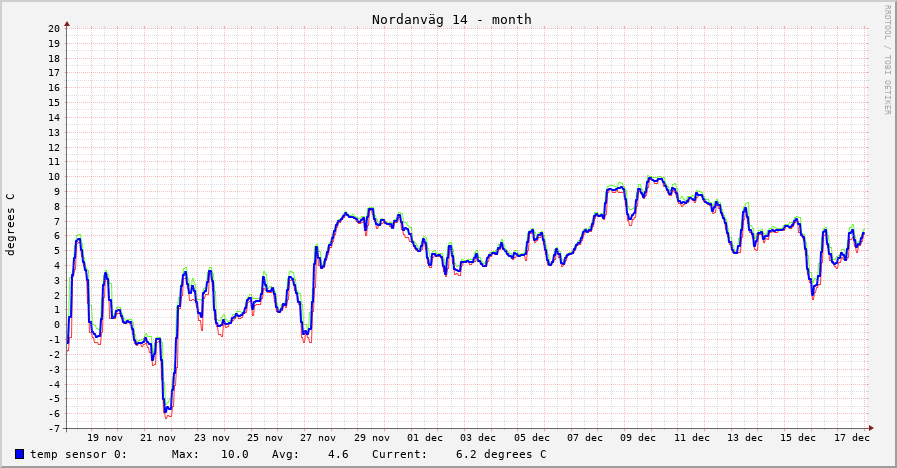Click the Max 10.0 value in legend
The height and width of the screenshot is (468, 897).
(x=234, y=454)
